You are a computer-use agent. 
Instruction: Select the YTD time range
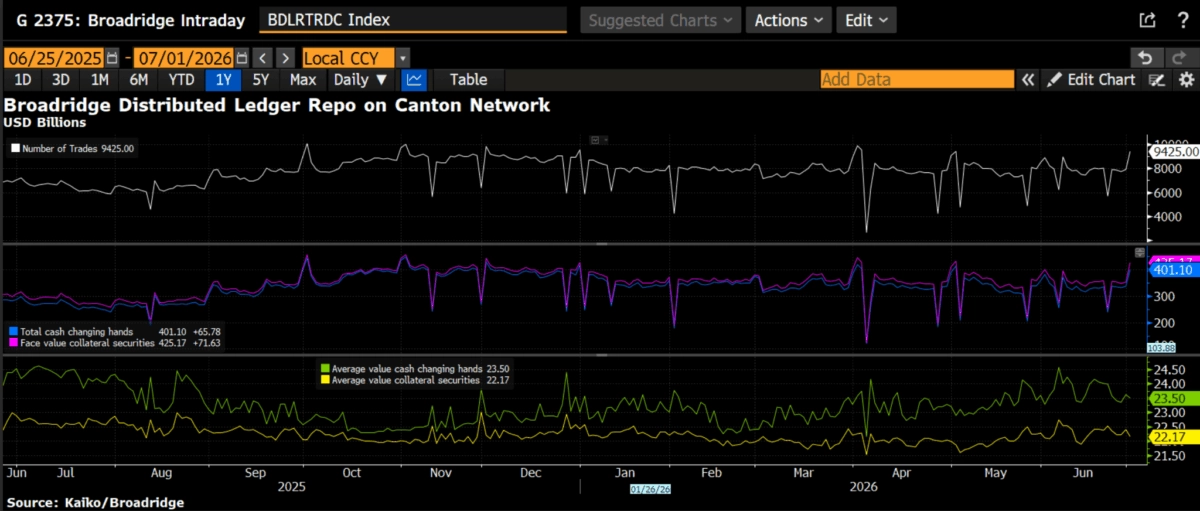click(x=181, y=80)
